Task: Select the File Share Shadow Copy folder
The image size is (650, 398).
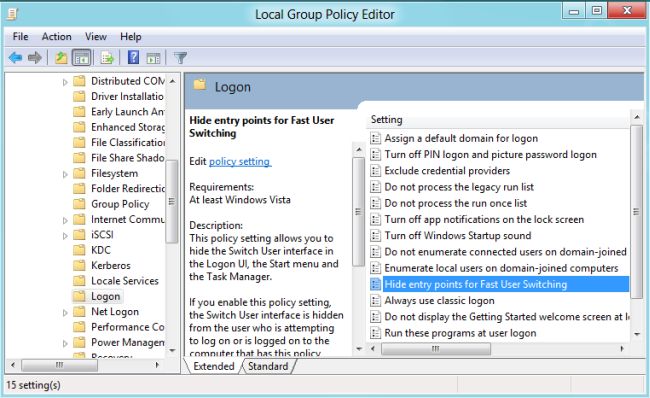Action: [x=127, y=158]
